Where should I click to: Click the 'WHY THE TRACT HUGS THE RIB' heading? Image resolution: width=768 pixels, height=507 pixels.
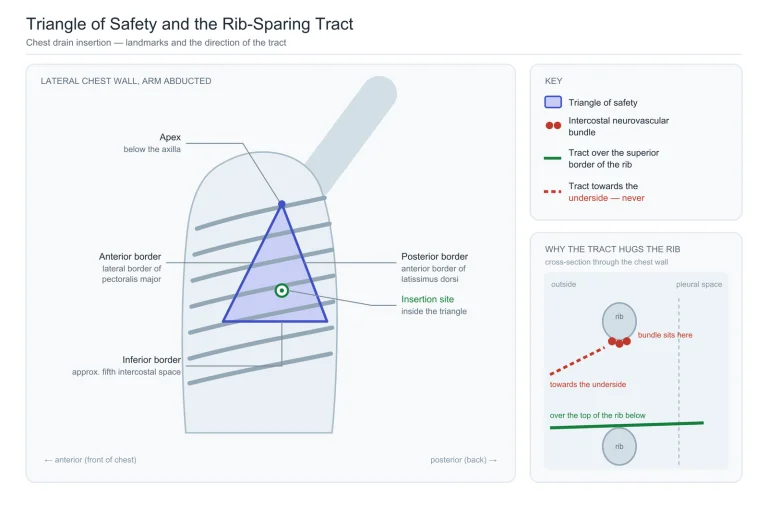612,249
